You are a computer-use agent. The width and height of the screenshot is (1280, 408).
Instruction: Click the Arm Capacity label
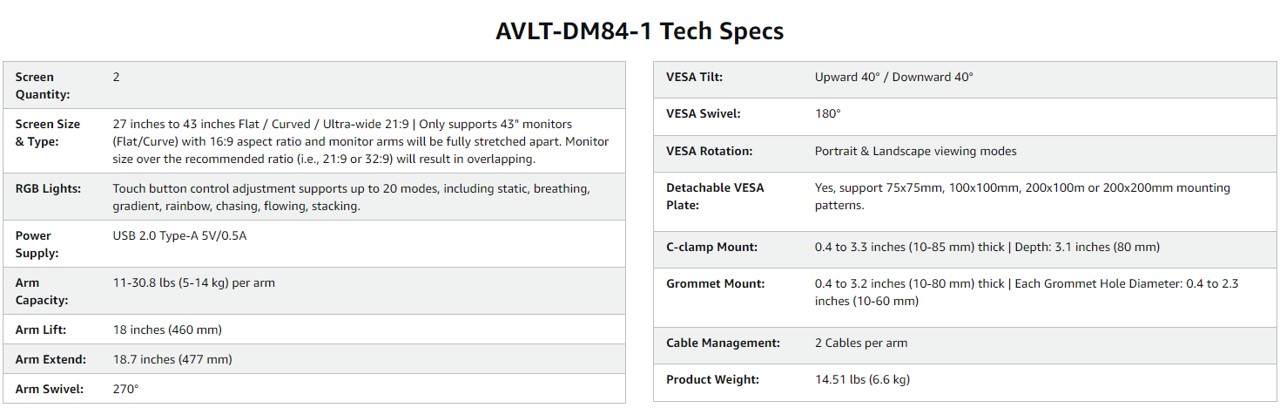(42, 291)
